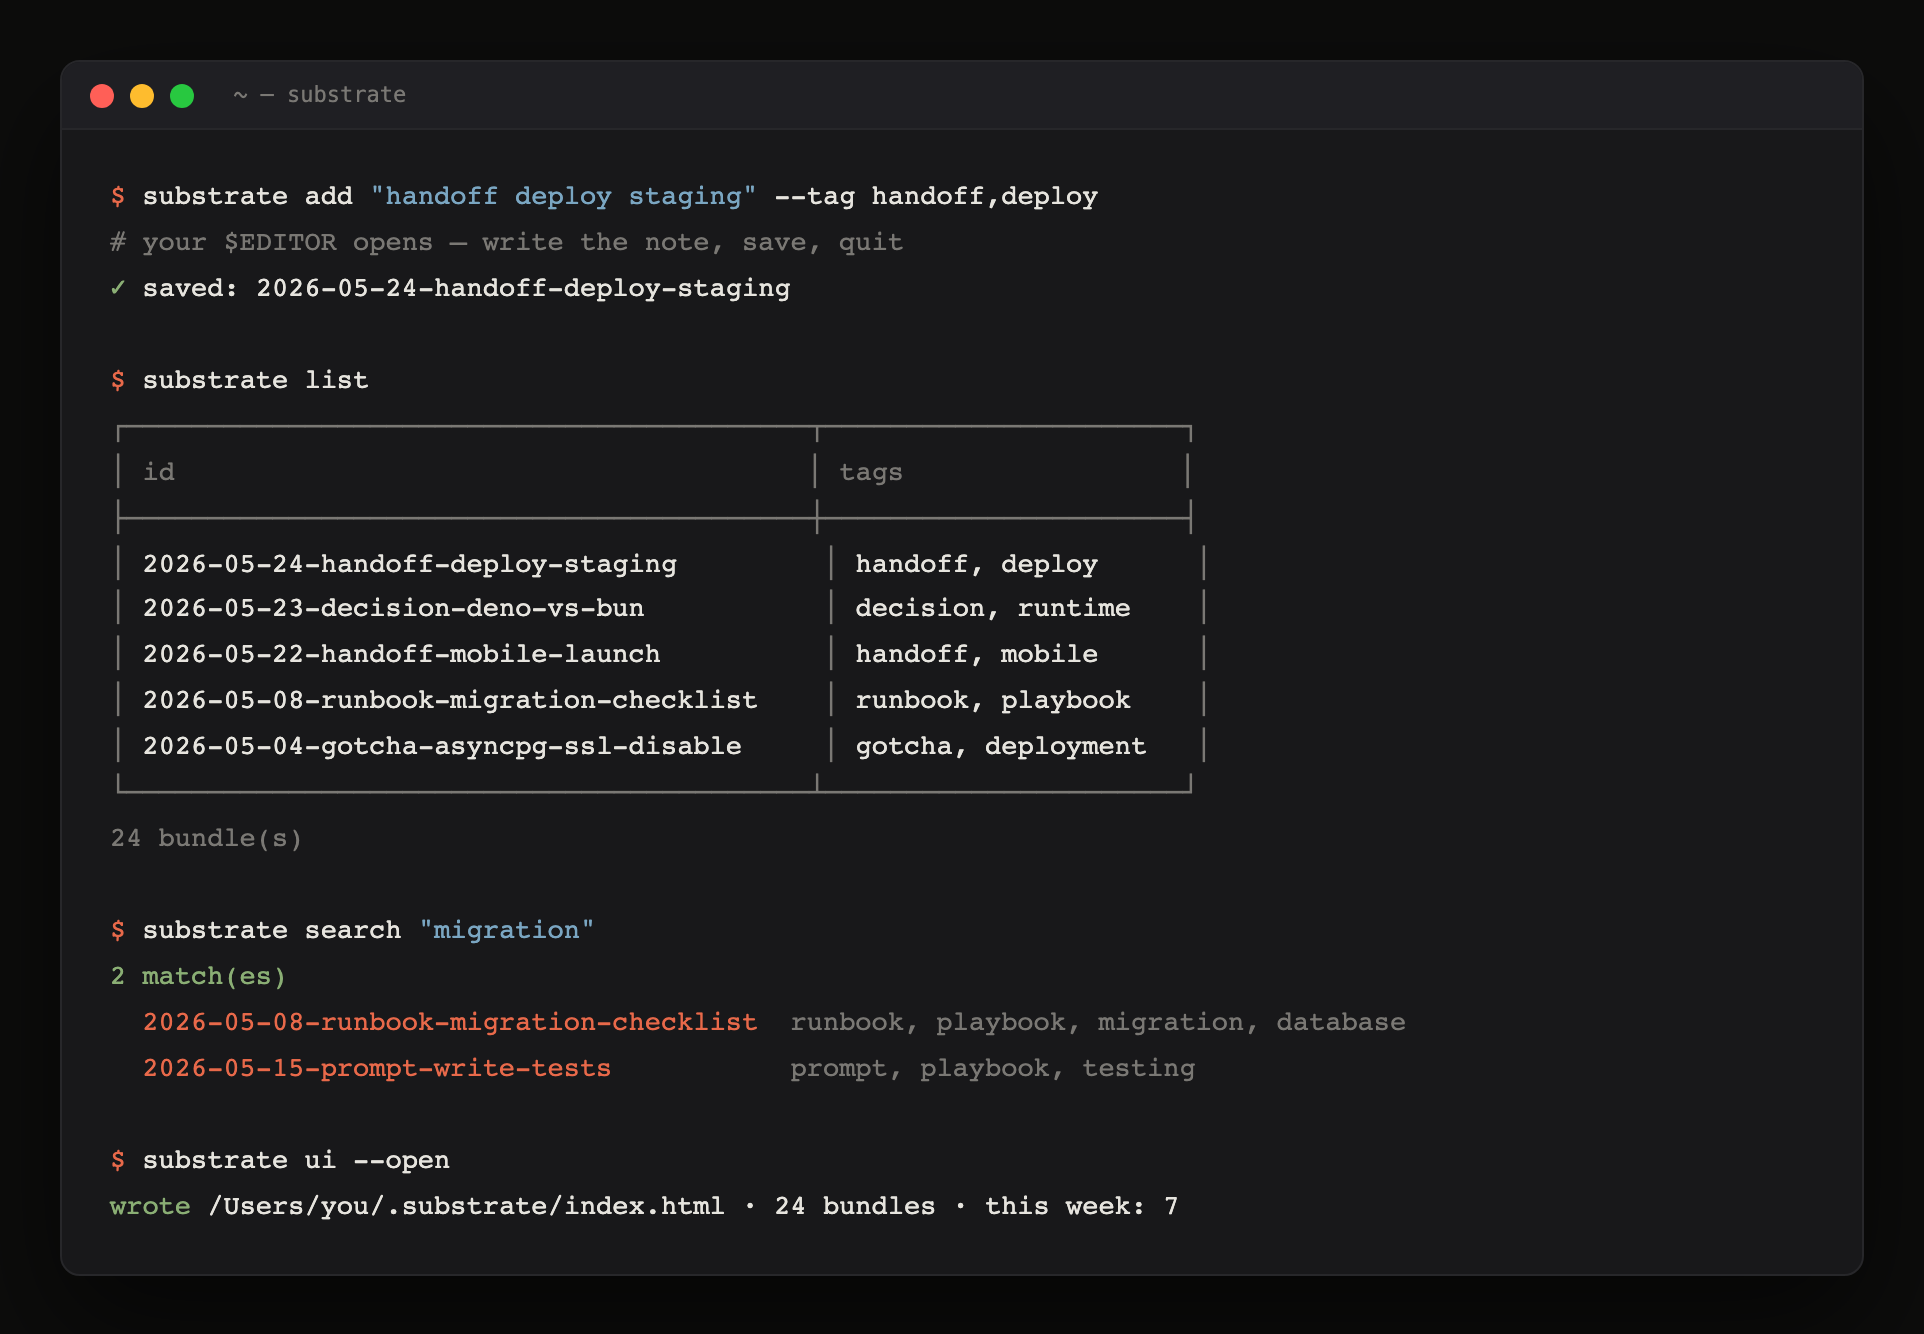Click the '--tag handoff,deploy' argument
The height and width of the screenshot is (1334, 1924).
[x=936, y=196]
